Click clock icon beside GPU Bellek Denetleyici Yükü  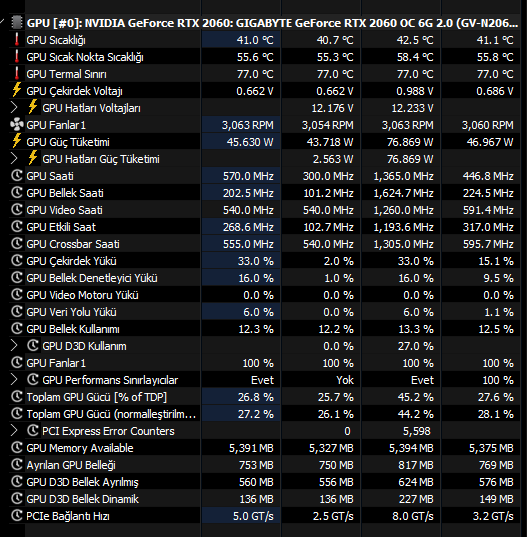click(x=17, y=278)
